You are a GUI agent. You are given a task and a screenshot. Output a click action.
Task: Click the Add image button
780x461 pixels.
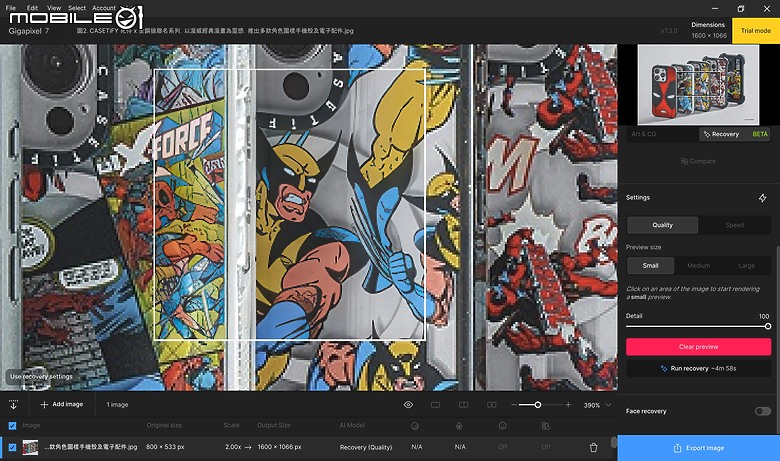tap(62, 404)
